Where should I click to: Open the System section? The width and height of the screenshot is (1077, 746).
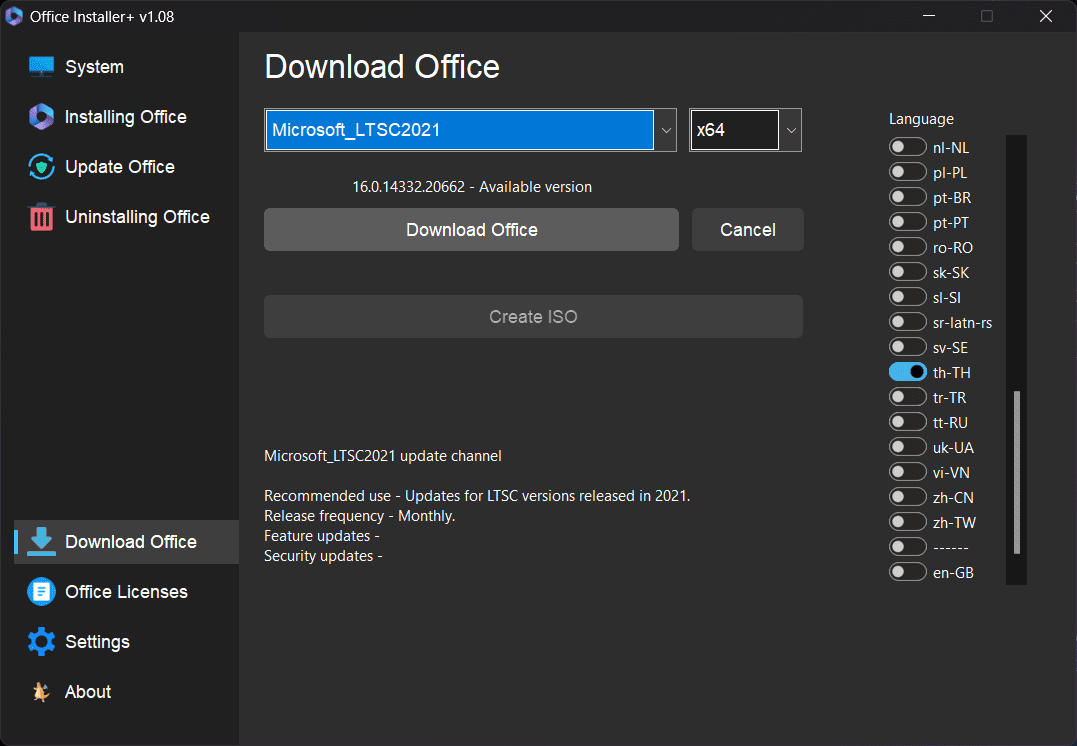click(94, 67)
